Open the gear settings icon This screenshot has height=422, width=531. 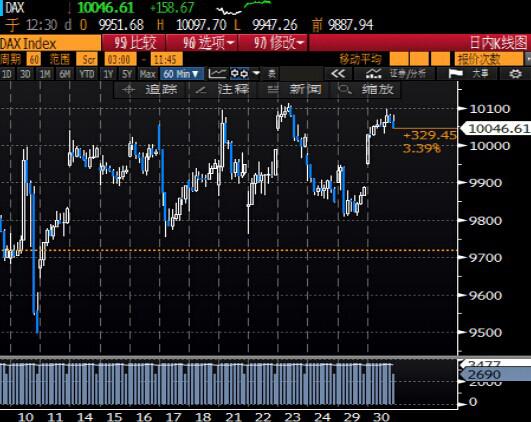pos(515,73)
